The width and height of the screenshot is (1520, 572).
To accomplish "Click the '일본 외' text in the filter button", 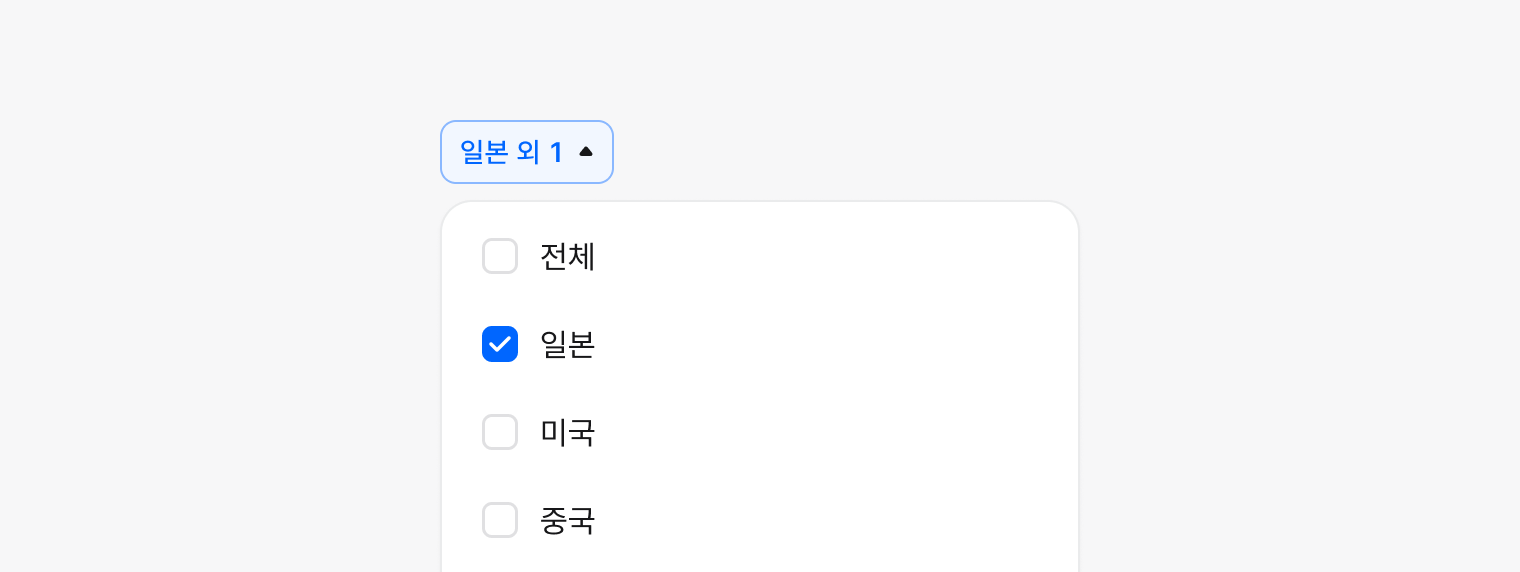I will click(x=499, y=152).
